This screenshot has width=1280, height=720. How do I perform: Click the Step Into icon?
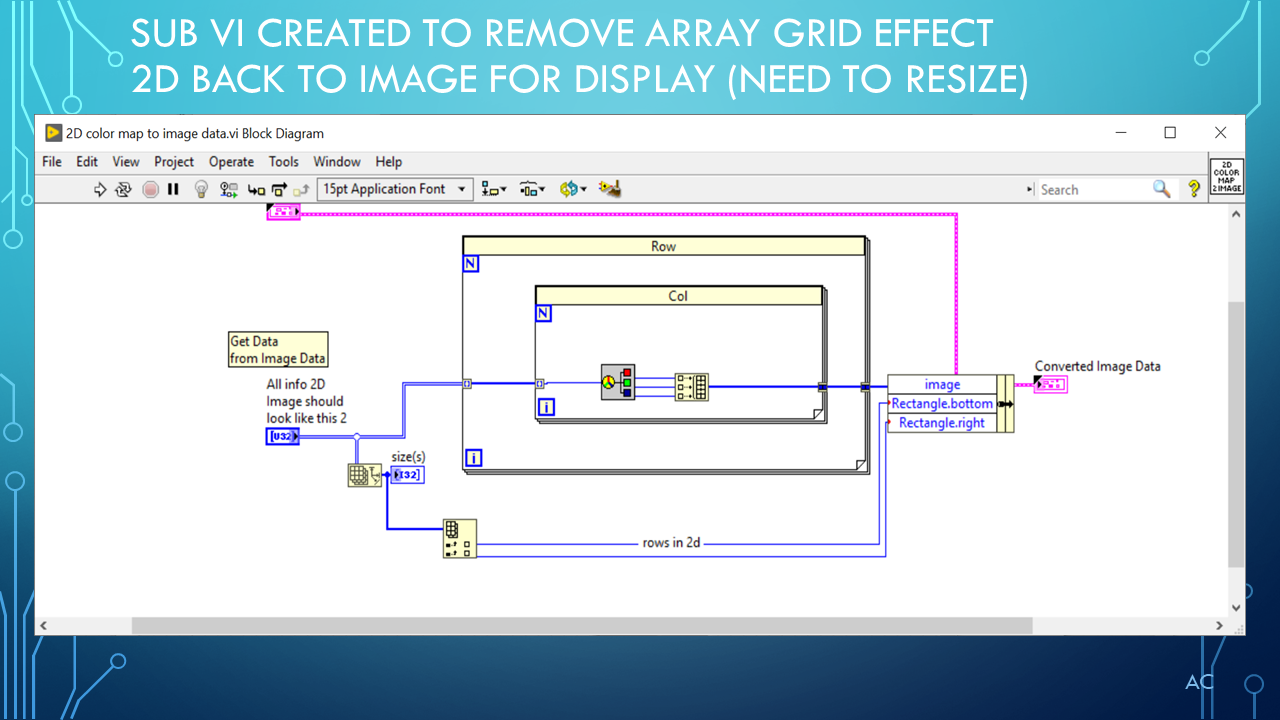pyautogui.click(x=257, y=189)
